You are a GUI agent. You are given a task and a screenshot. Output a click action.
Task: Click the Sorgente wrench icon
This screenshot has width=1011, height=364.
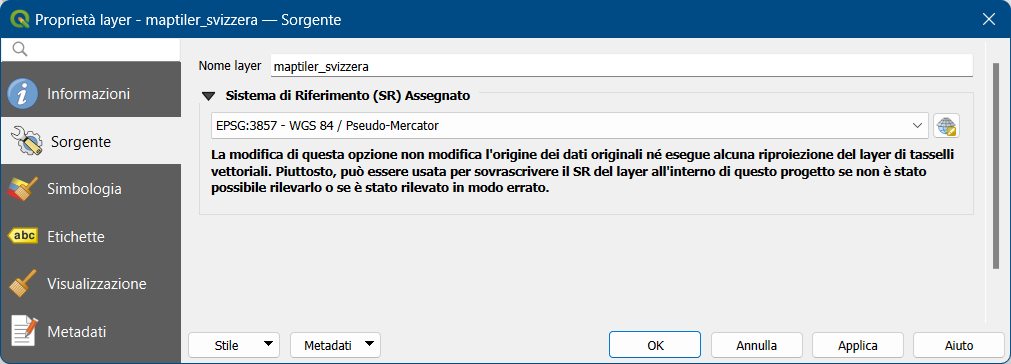pyautogui.click(x=27, y=141)
